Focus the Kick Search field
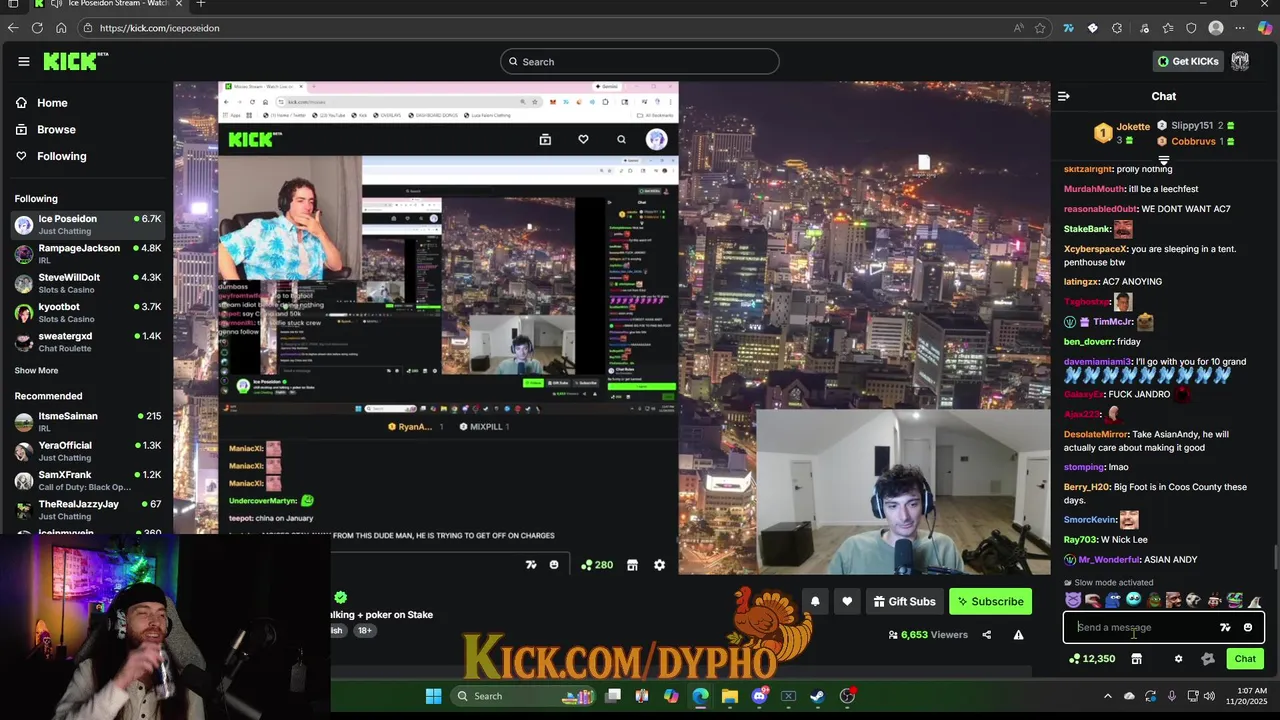The image size is (1280, 720). (640, 62)
